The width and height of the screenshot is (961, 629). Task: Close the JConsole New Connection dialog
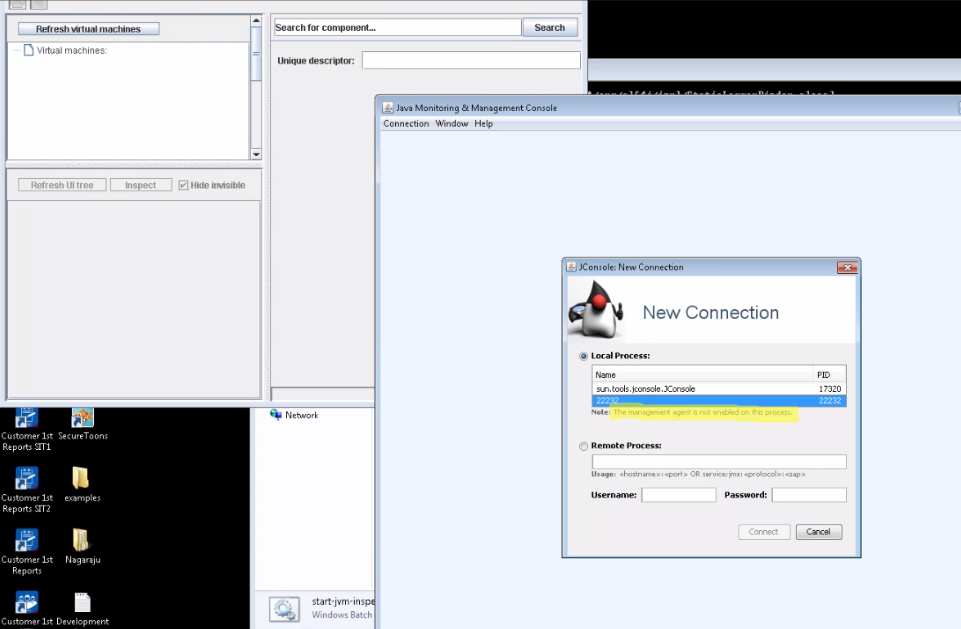(847, 267)
